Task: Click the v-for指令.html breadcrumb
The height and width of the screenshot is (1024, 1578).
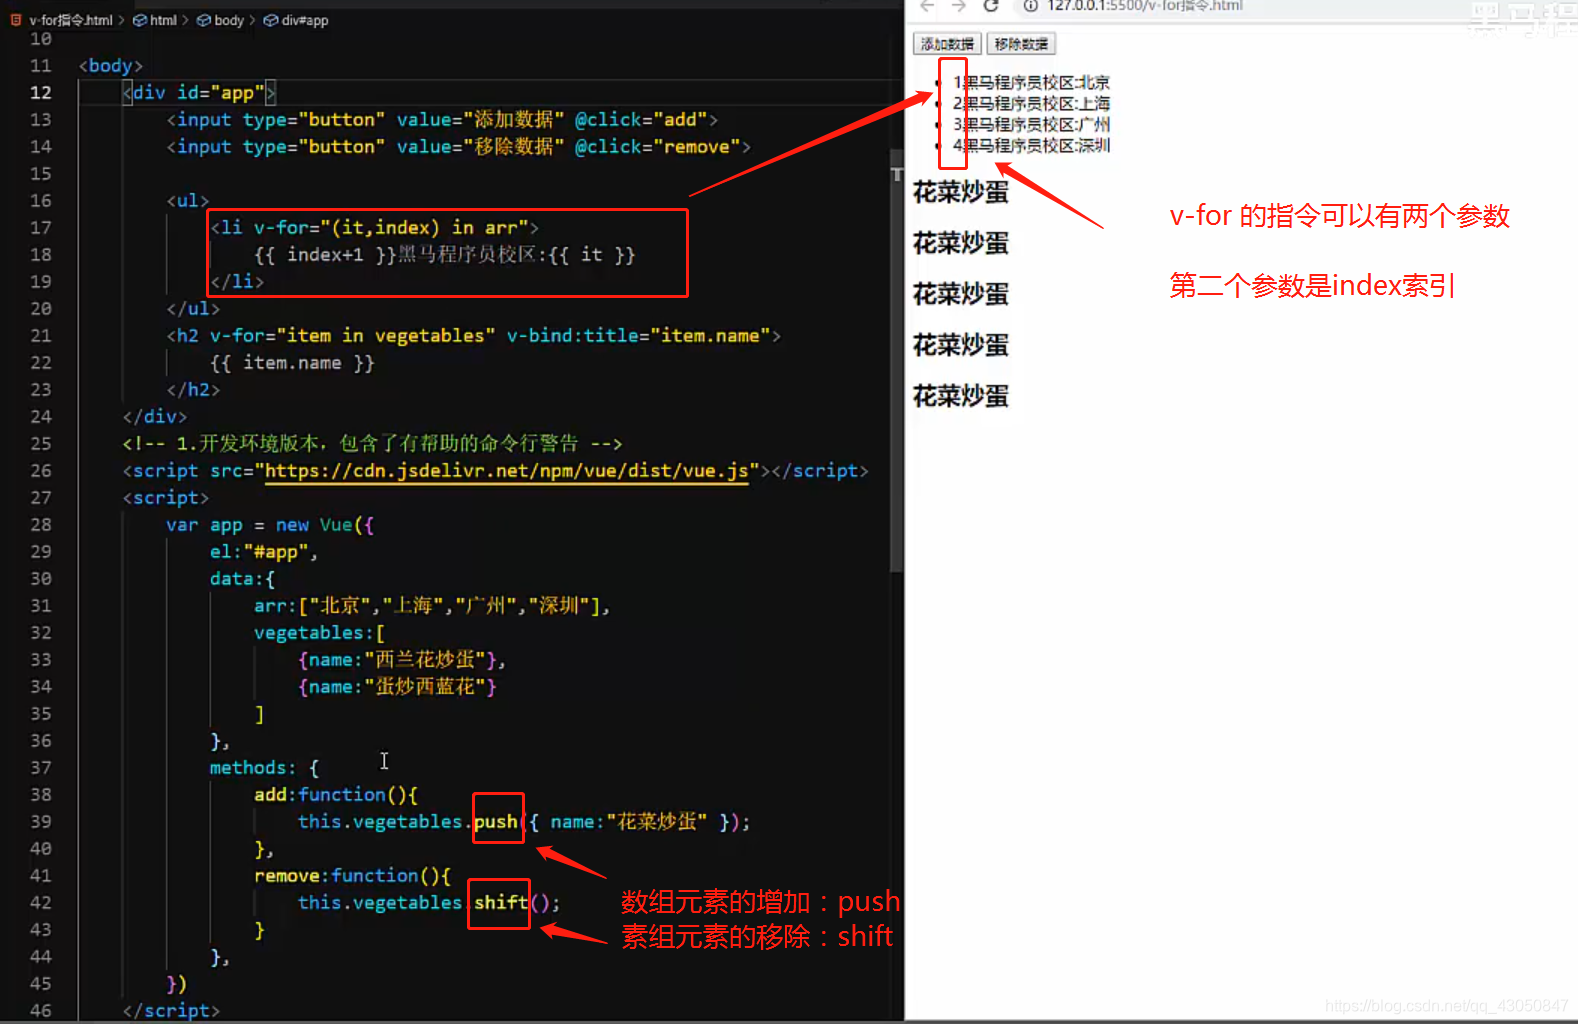Action: click(71, 20)
